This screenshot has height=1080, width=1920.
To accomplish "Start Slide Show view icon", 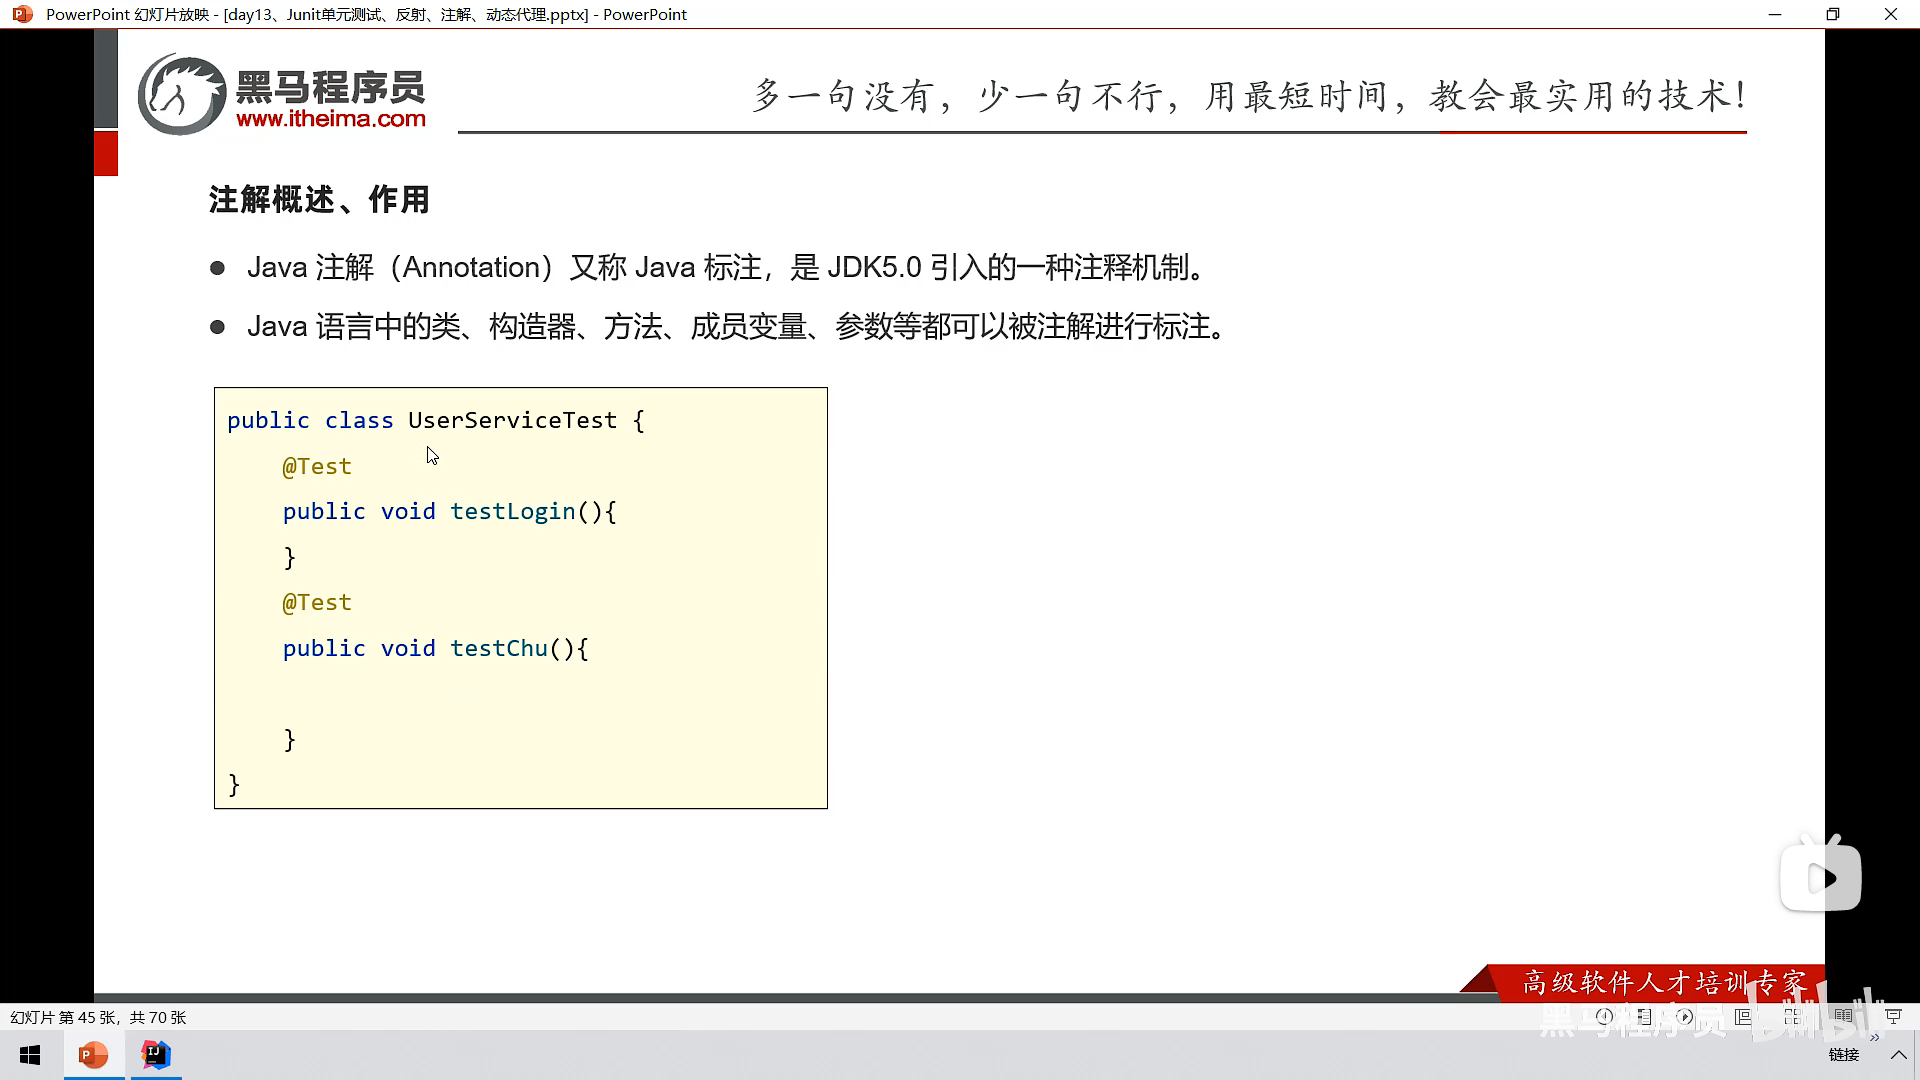I will pos(1893,1016).
